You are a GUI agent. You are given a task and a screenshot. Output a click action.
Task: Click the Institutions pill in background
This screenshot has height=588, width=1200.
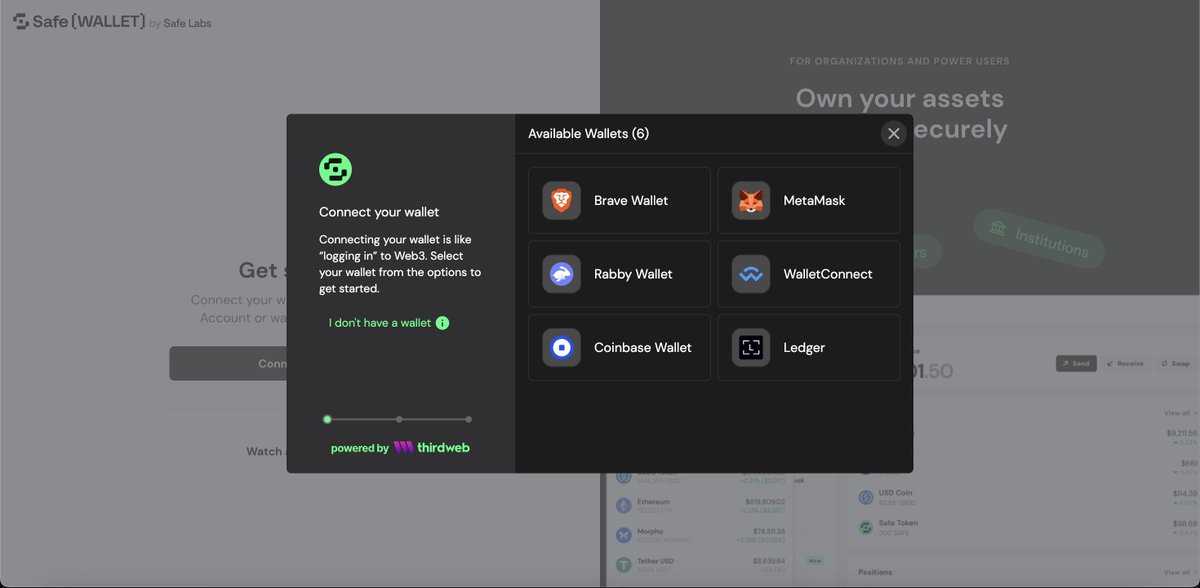[1039, 238]
